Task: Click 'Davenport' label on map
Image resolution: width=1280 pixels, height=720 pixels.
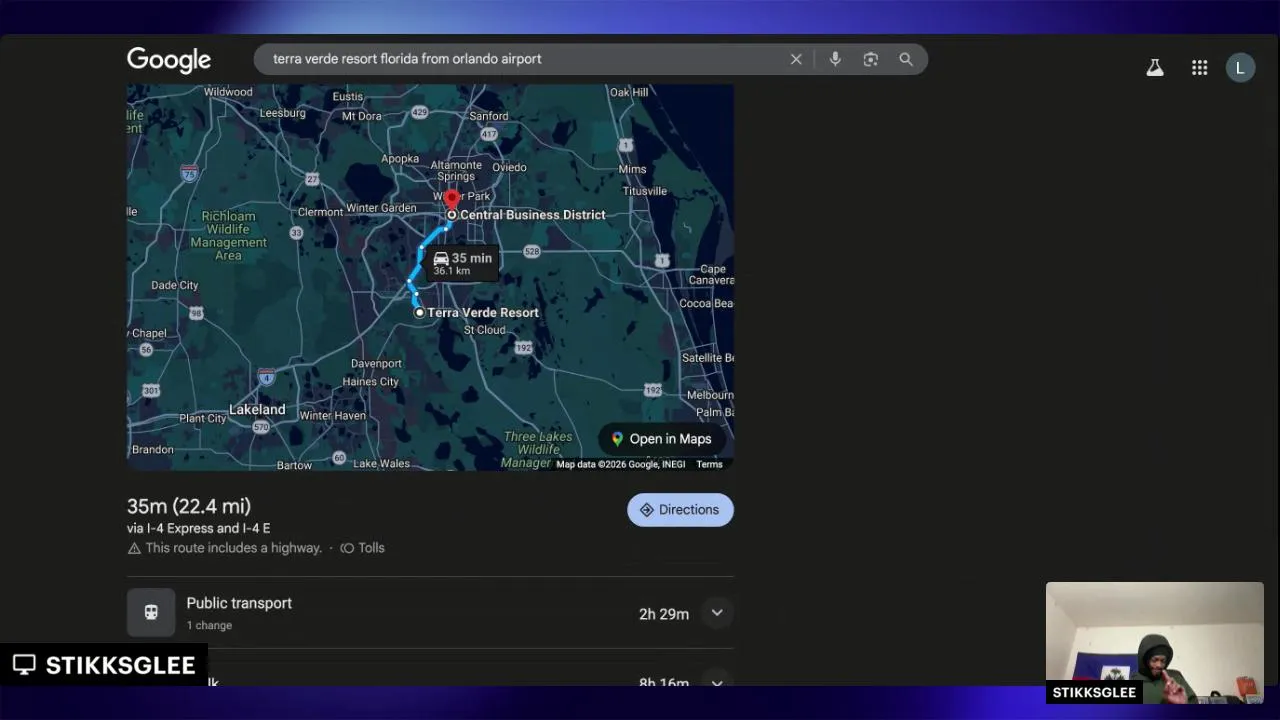Action: 376,364
